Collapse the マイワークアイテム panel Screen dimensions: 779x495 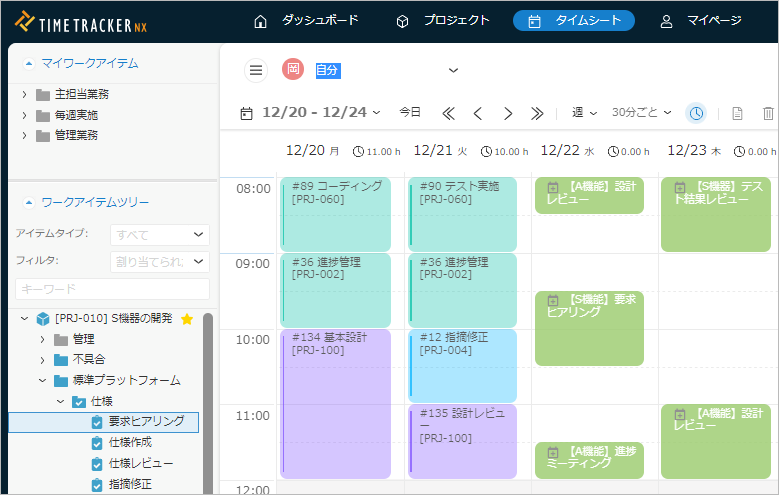click(x=28, y=63)
